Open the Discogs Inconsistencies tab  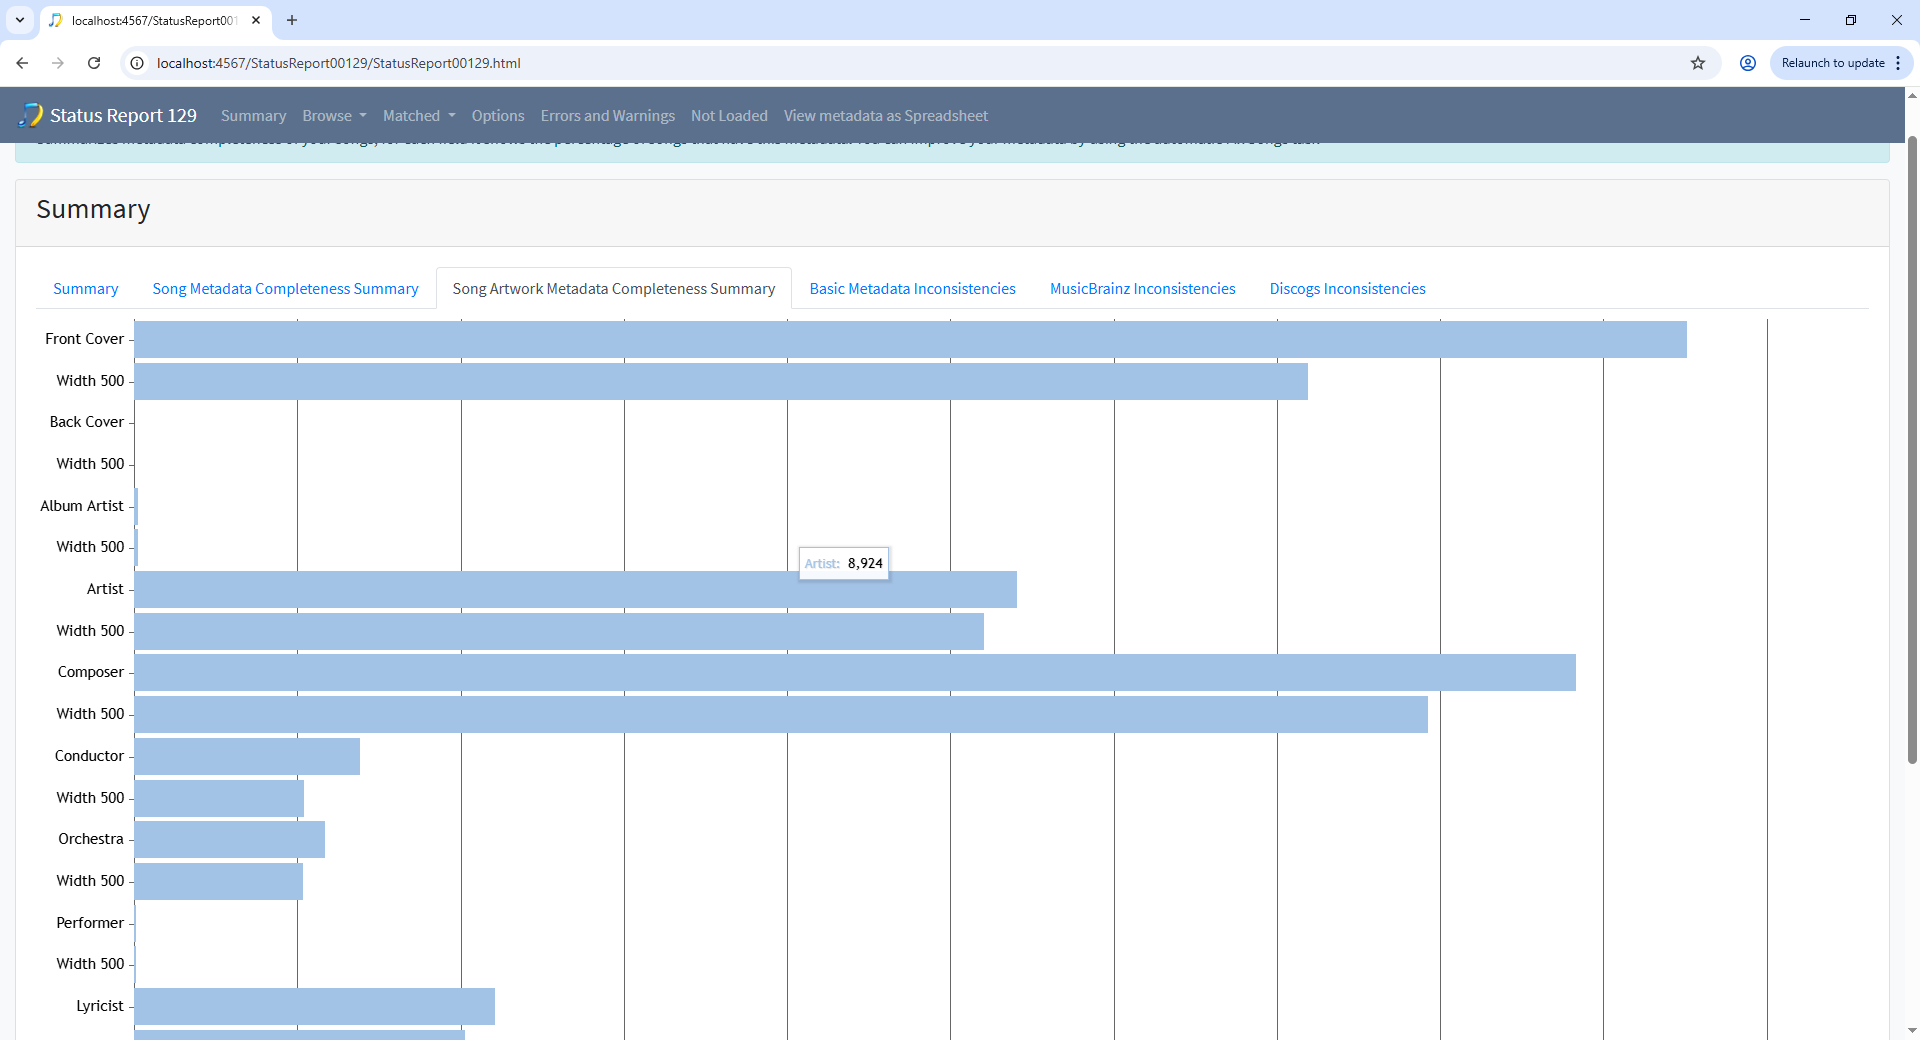1347,289
